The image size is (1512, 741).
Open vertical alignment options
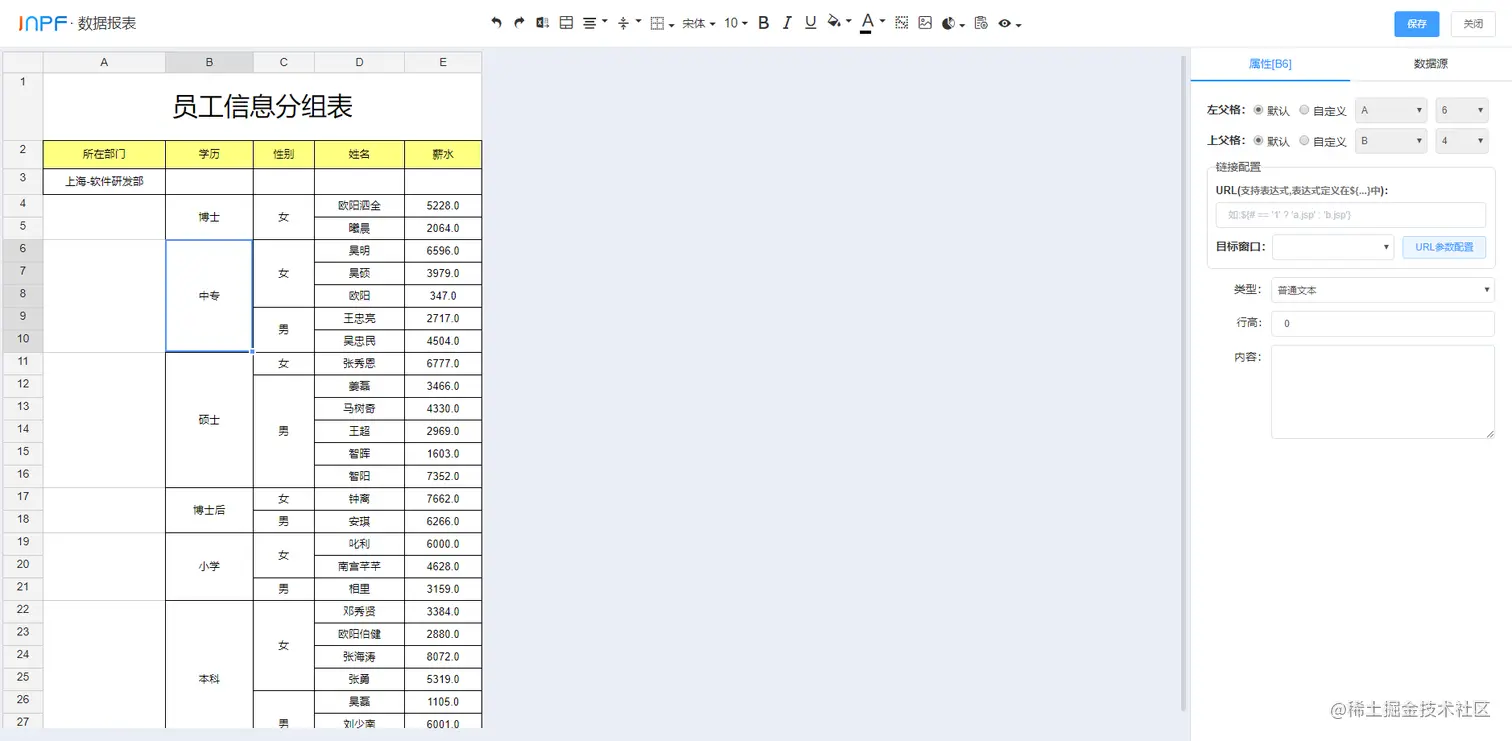tap(629, 23)
